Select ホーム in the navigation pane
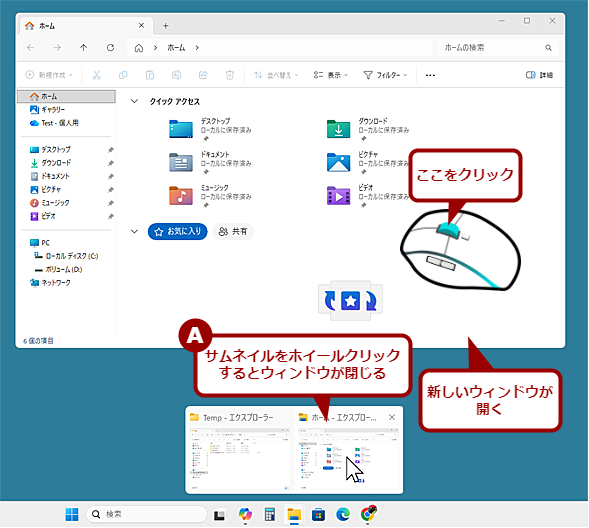 (66, 97)
